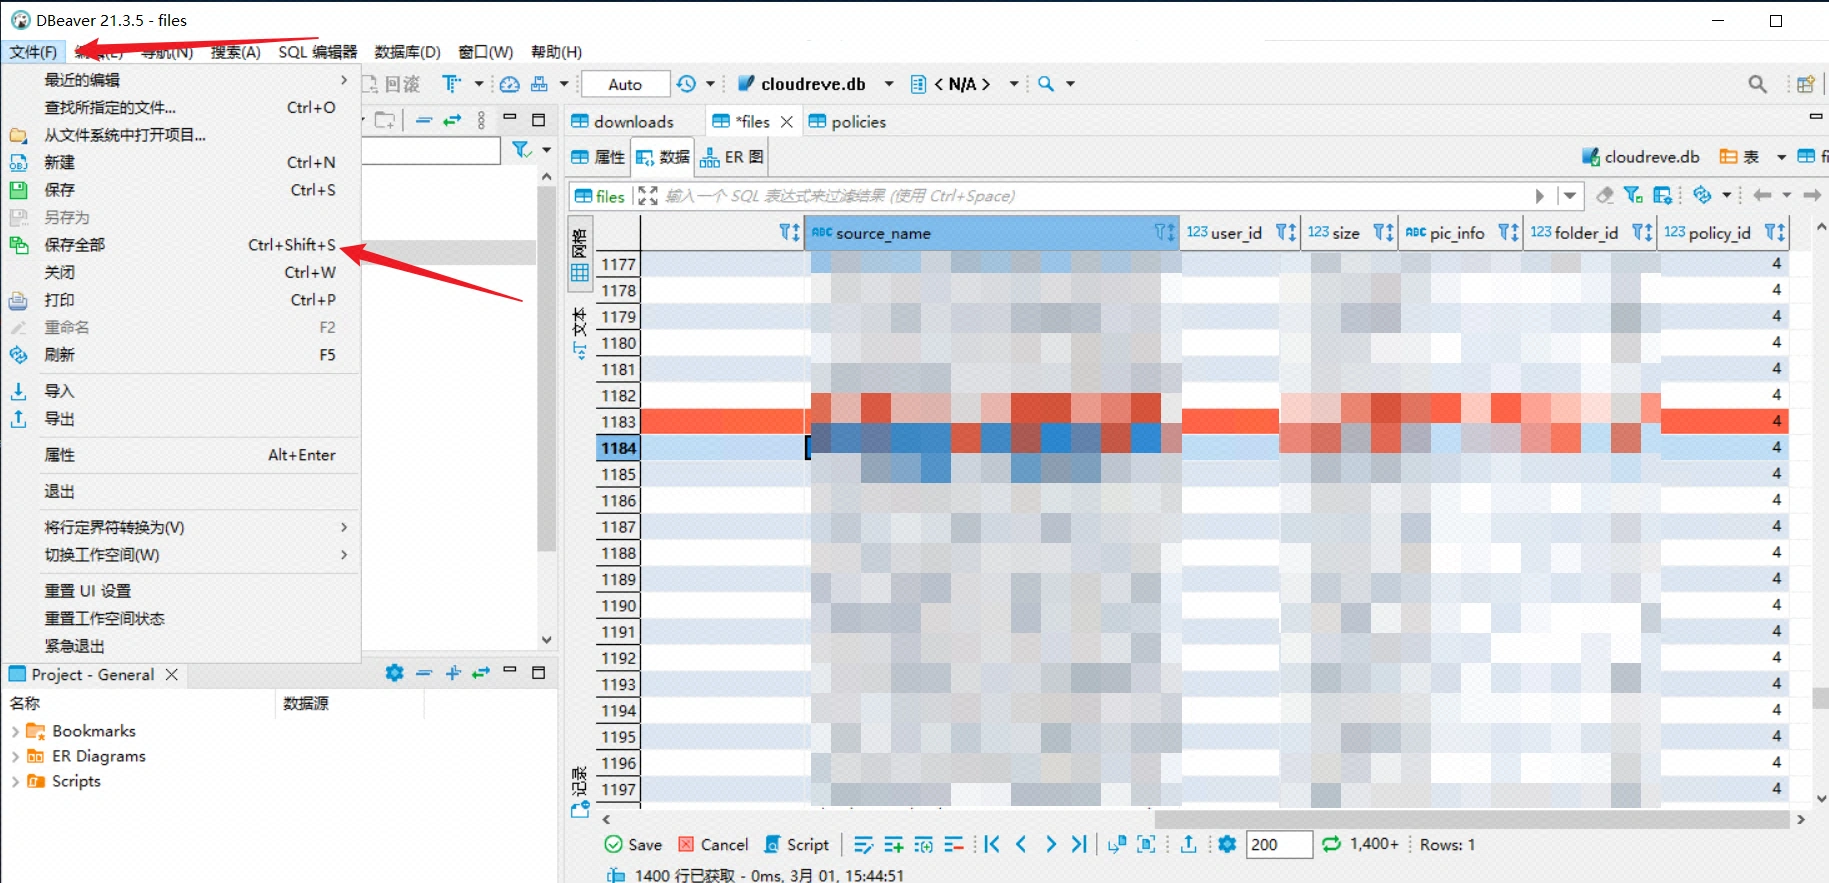Viewport: 1829px width, 883px height.
Task: Select 导出 in the File menu
Action: click(x=180, y=419)
